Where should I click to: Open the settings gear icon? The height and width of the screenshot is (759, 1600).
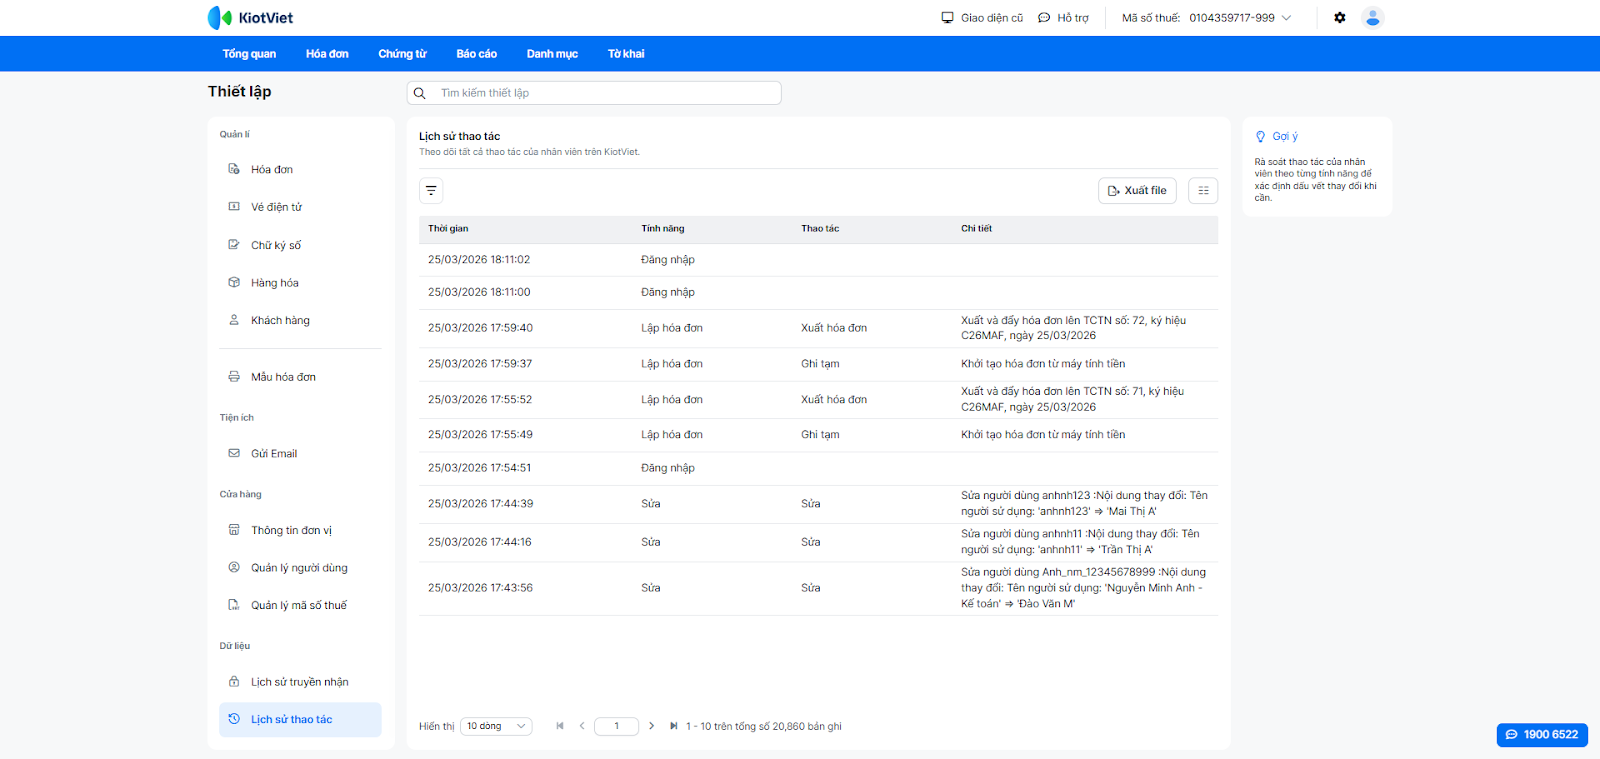click(1340, 18)
